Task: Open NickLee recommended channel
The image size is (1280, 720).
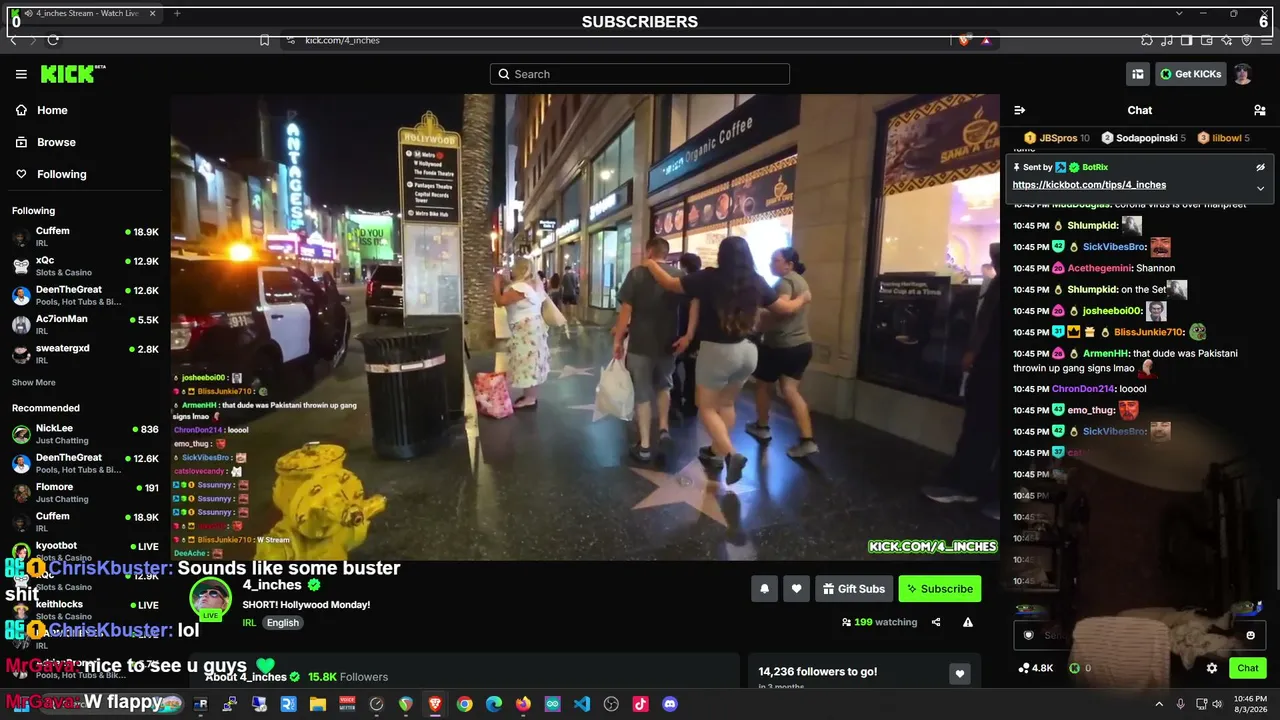Action: coord(85,433)
